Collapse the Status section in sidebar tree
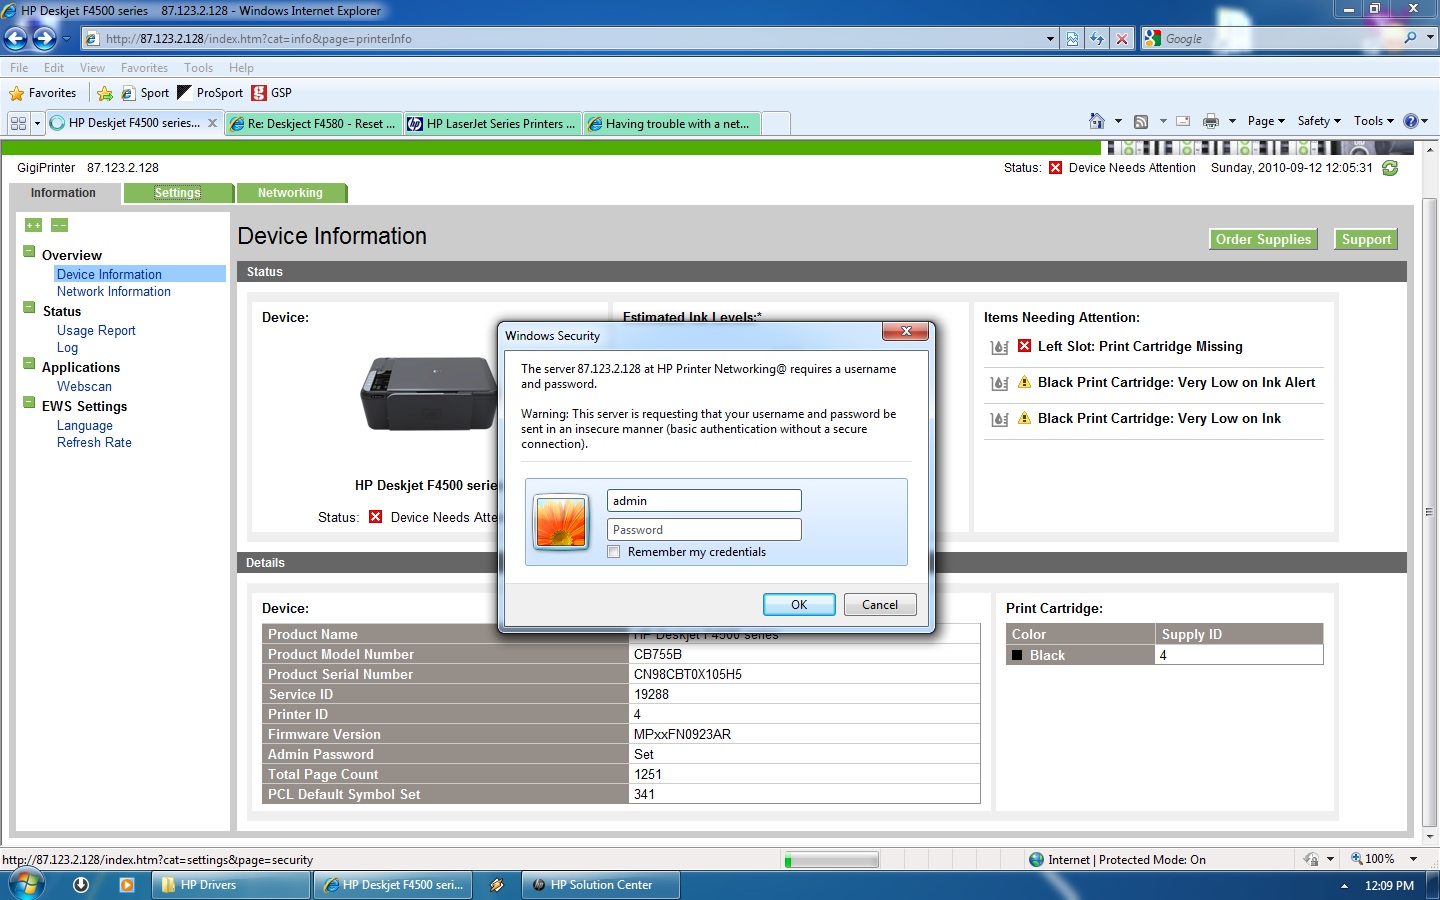This screenshot has height=900, width=1440. [30, 308]
